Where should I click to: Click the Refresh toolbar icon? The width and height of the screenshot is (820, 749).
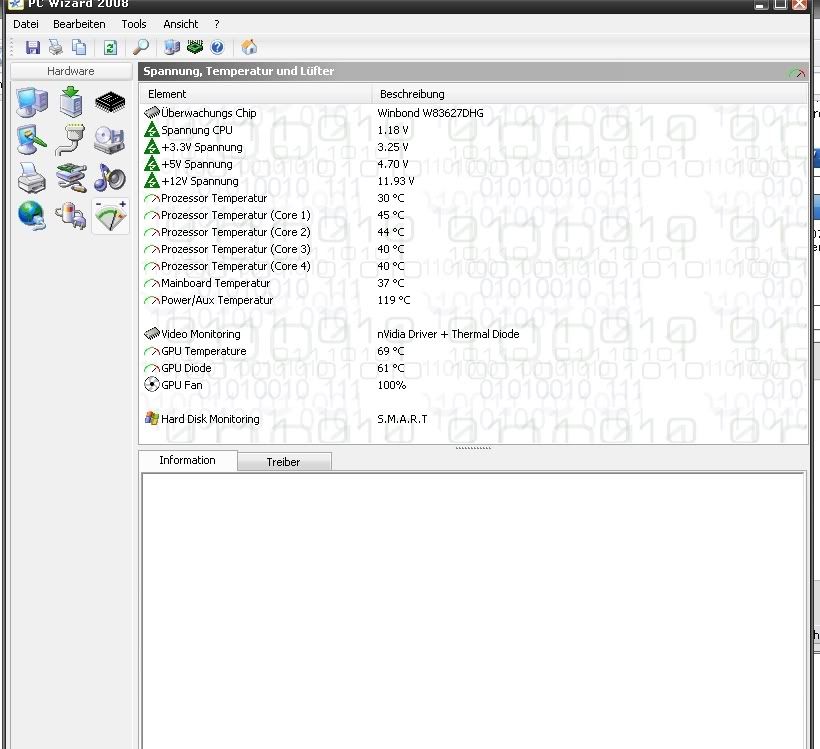pyautogui.click(x=110, y=48)
